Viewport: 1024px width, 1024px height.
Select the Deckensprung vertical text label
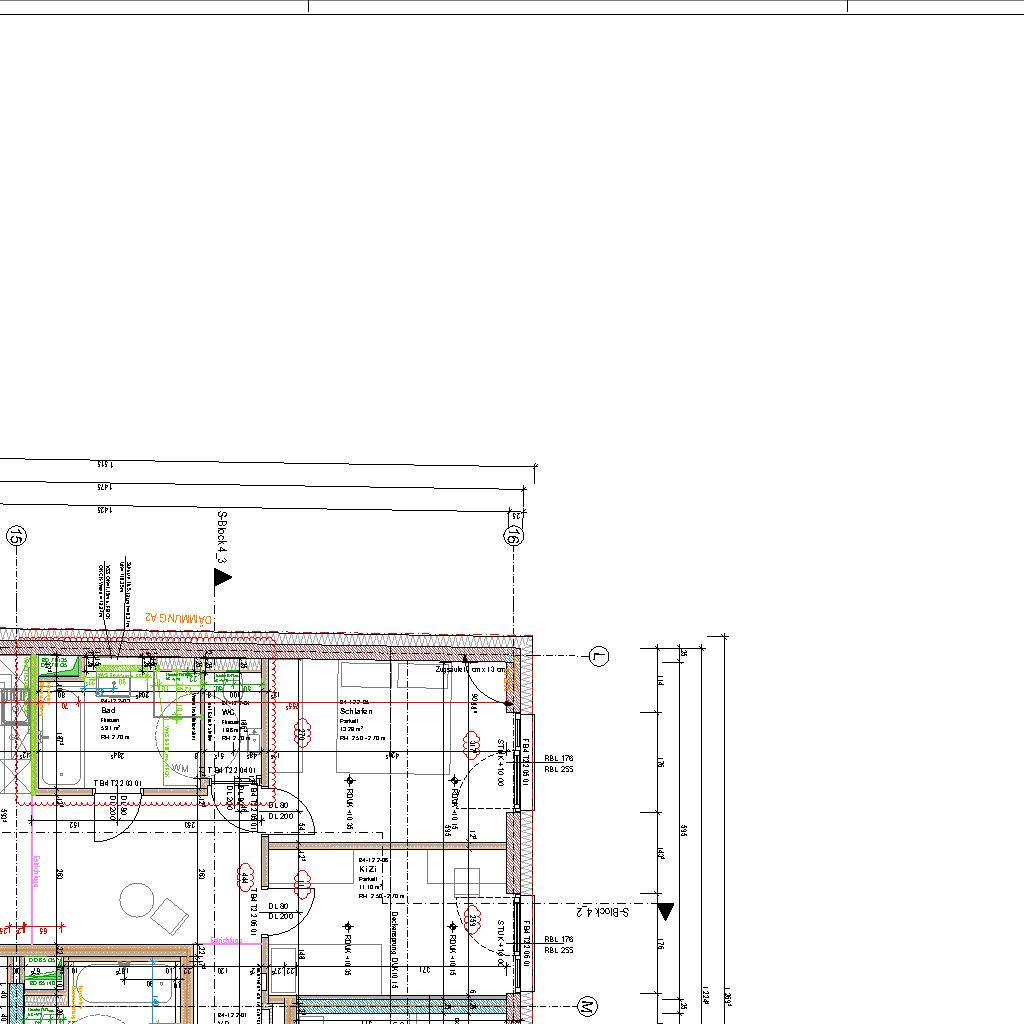[x=395, y=932]
